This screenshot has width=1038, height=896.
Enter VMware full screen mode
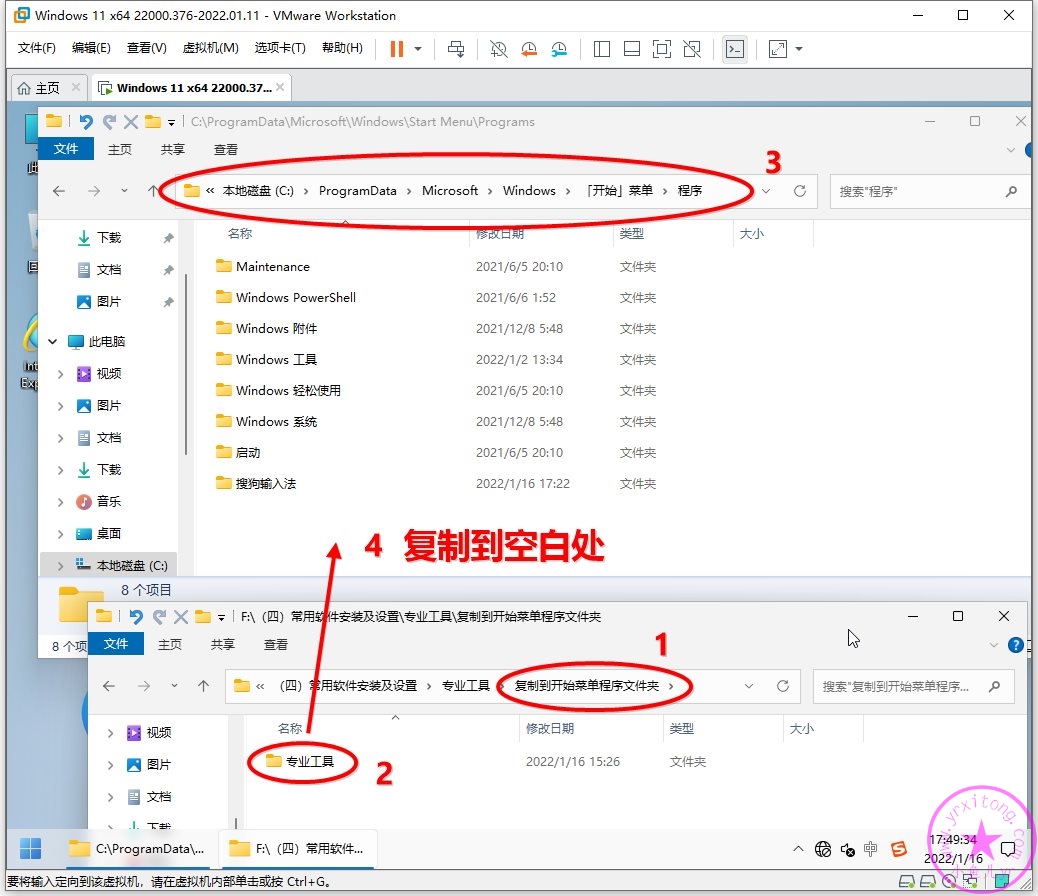click(662, 48)
